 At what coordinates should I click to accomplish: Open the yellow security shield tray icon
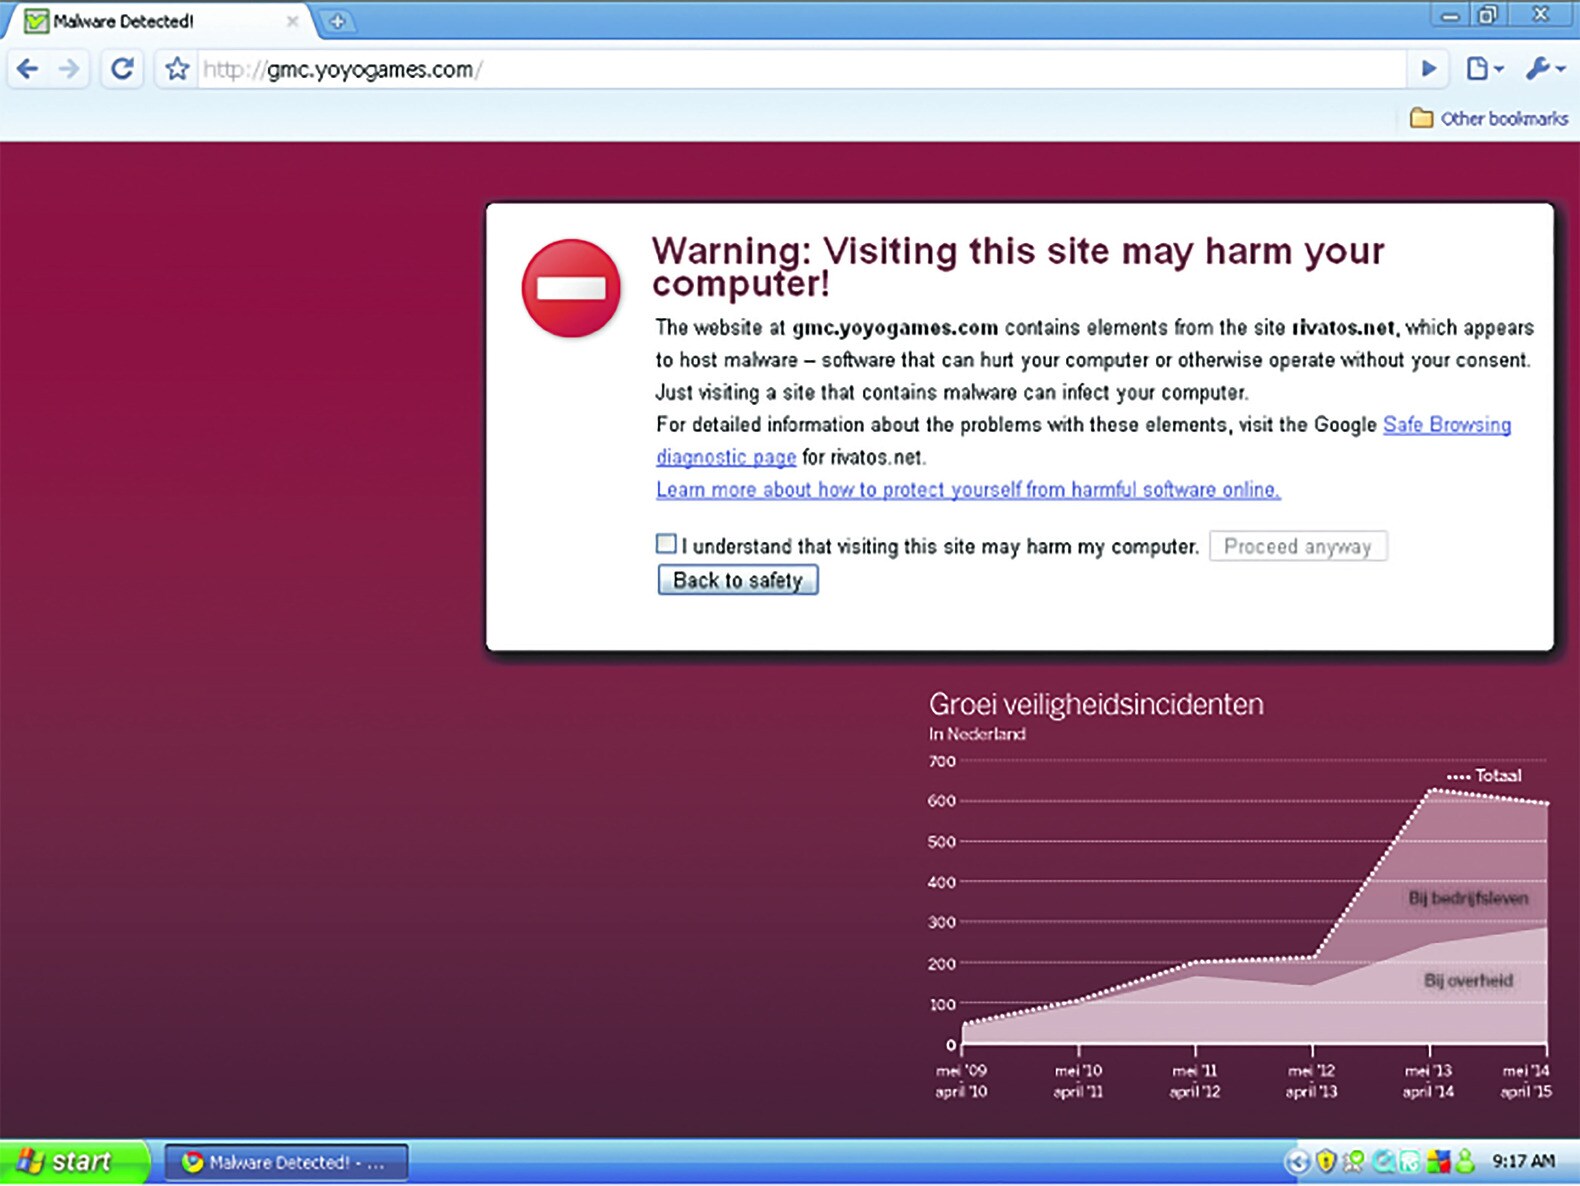point(1326,1162)
